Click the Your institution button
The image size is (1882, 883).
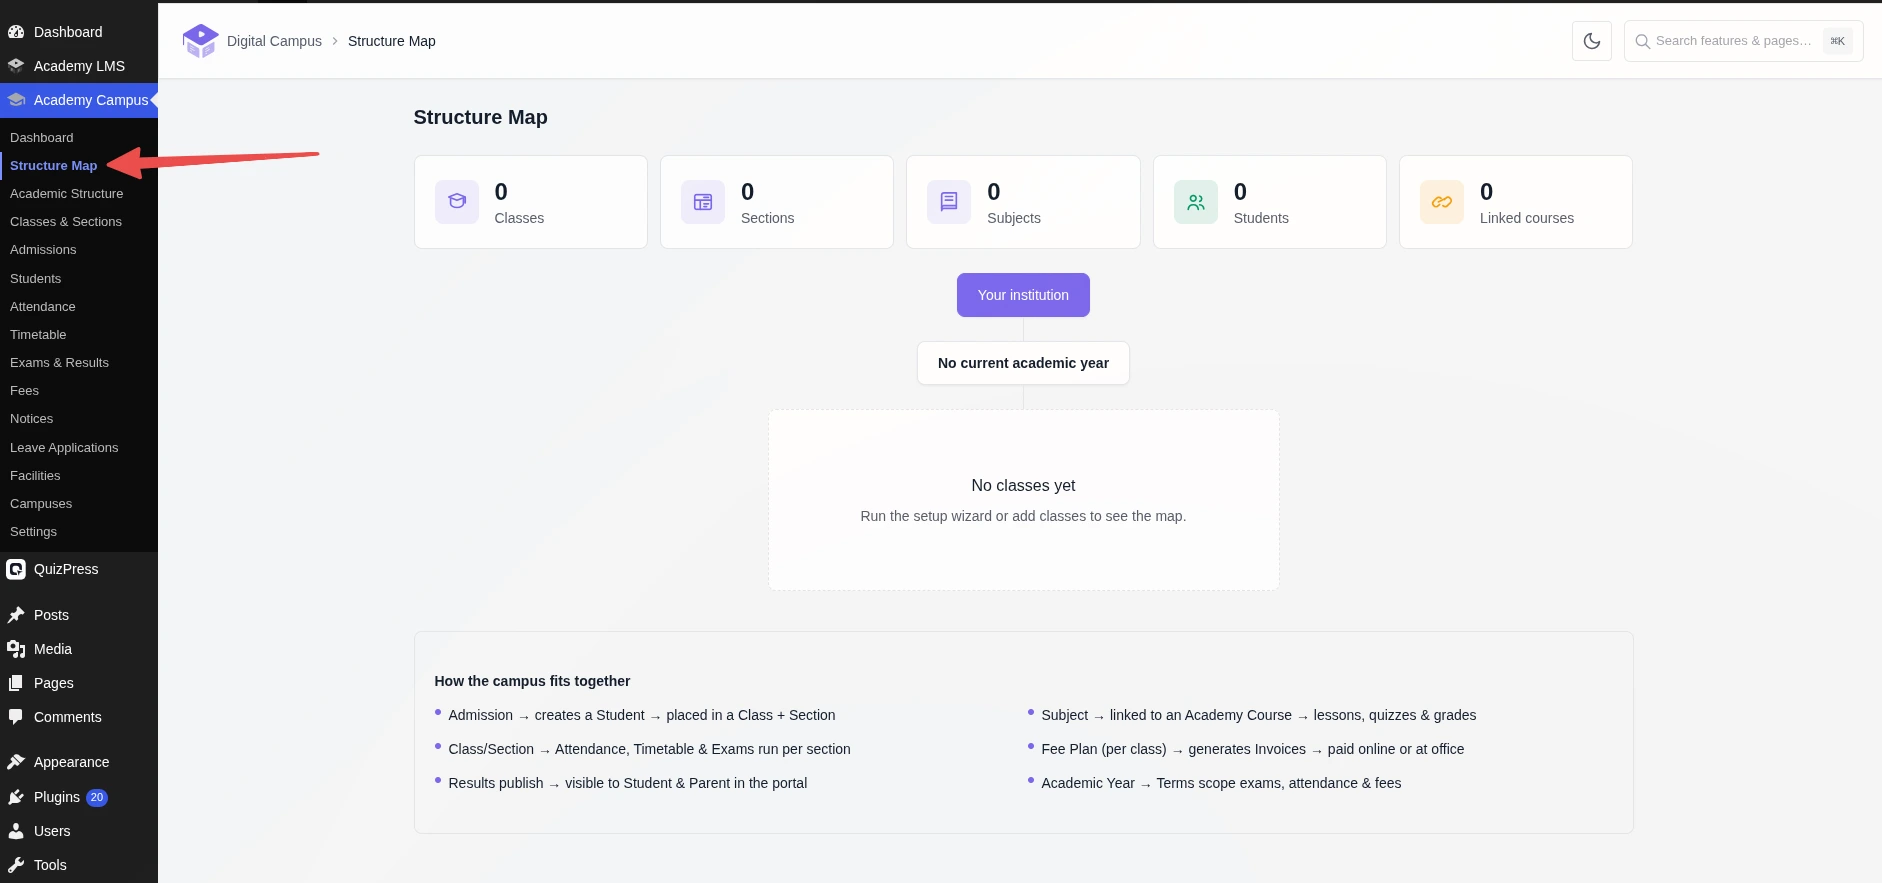tap(1023, 295)
